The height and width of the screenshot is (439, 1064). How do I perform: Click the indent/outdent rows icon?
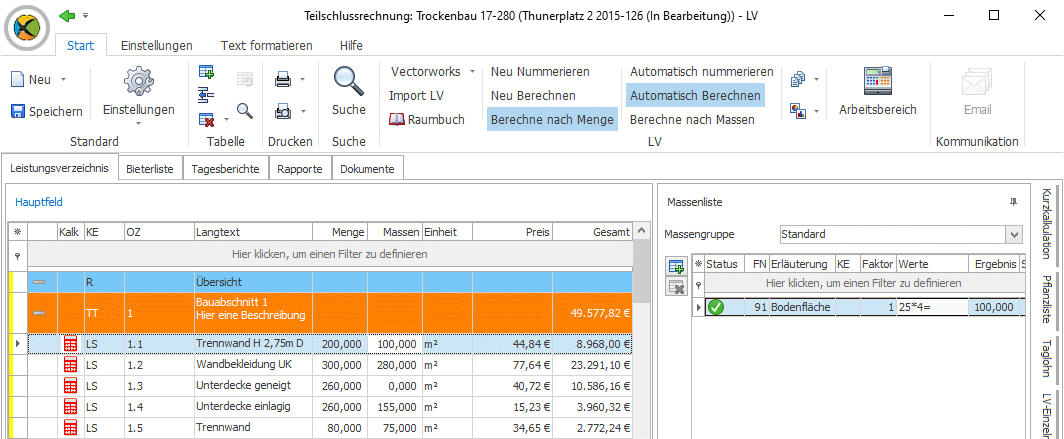(x=206, y=94)
